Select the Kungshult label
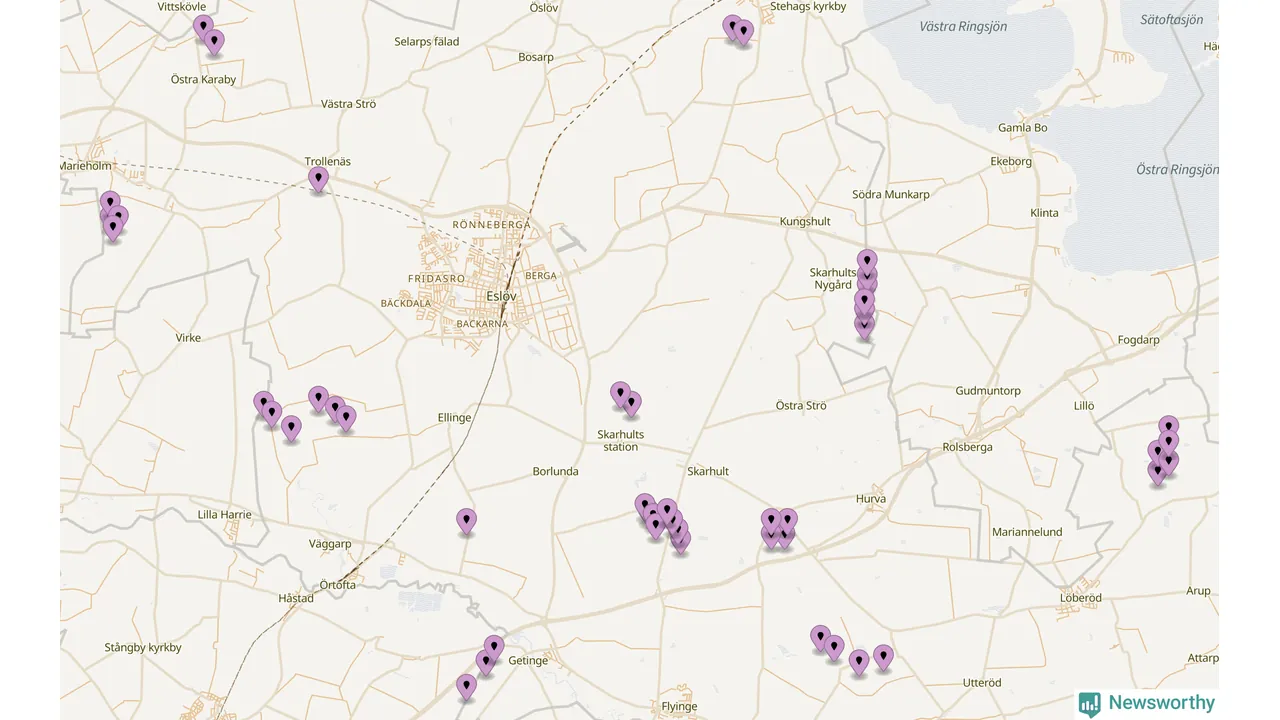The image size is (1280, 720). pyautogui.click(x=805, y=221)
